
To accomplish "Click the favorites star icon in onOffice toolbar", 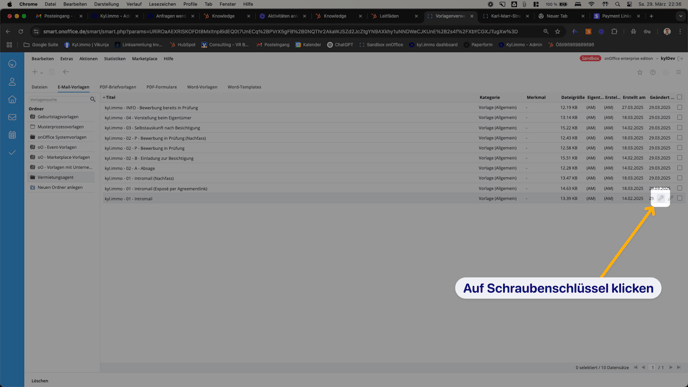I will 640,72.
